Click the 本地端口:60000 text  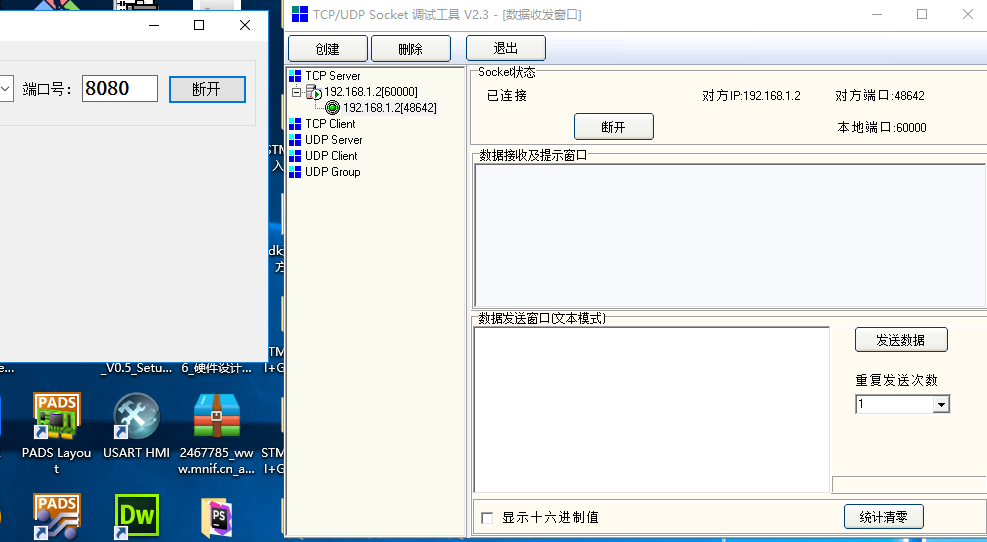(882, 127)
